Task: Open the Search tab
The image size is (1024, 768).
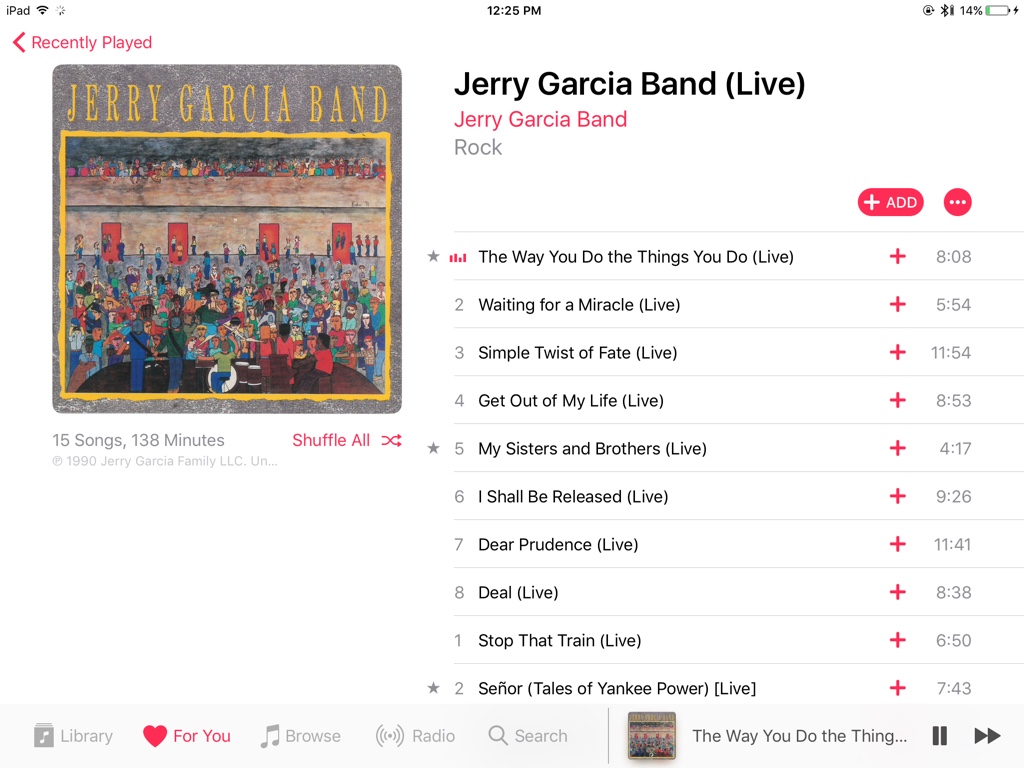Action: (x=528, y=736)
